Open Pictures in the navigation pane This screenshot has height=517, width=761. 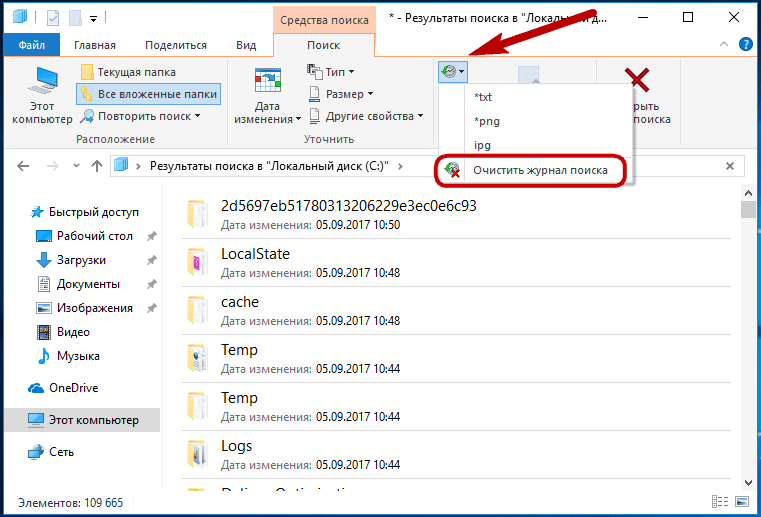click(x=84, y=308)
